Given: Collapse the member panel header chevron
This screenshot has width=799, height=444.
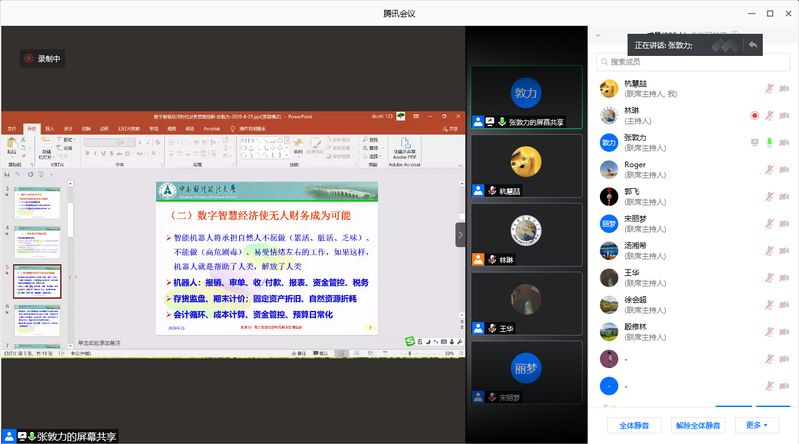Looking at the screenshot, I should point(598,36).
